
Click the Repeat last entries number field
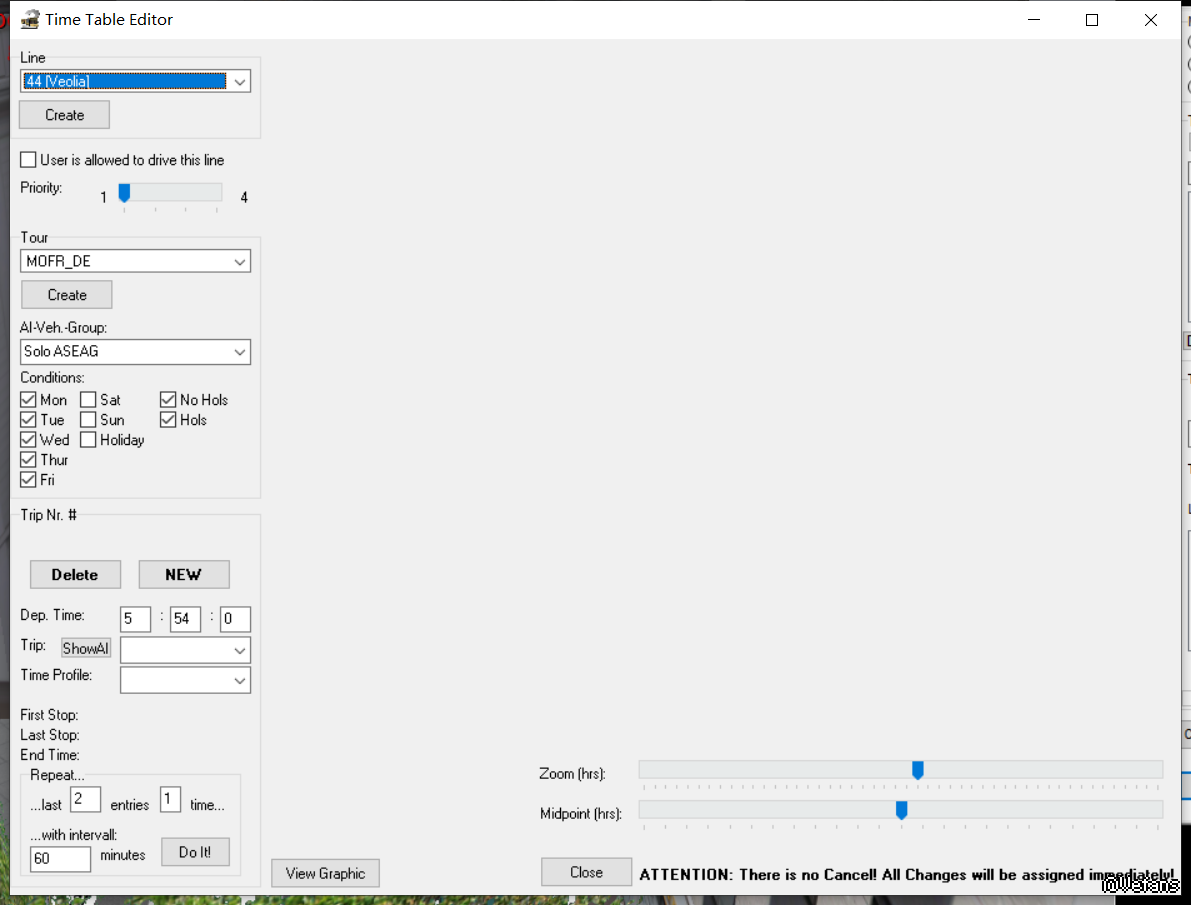click(x=85, y=799)
